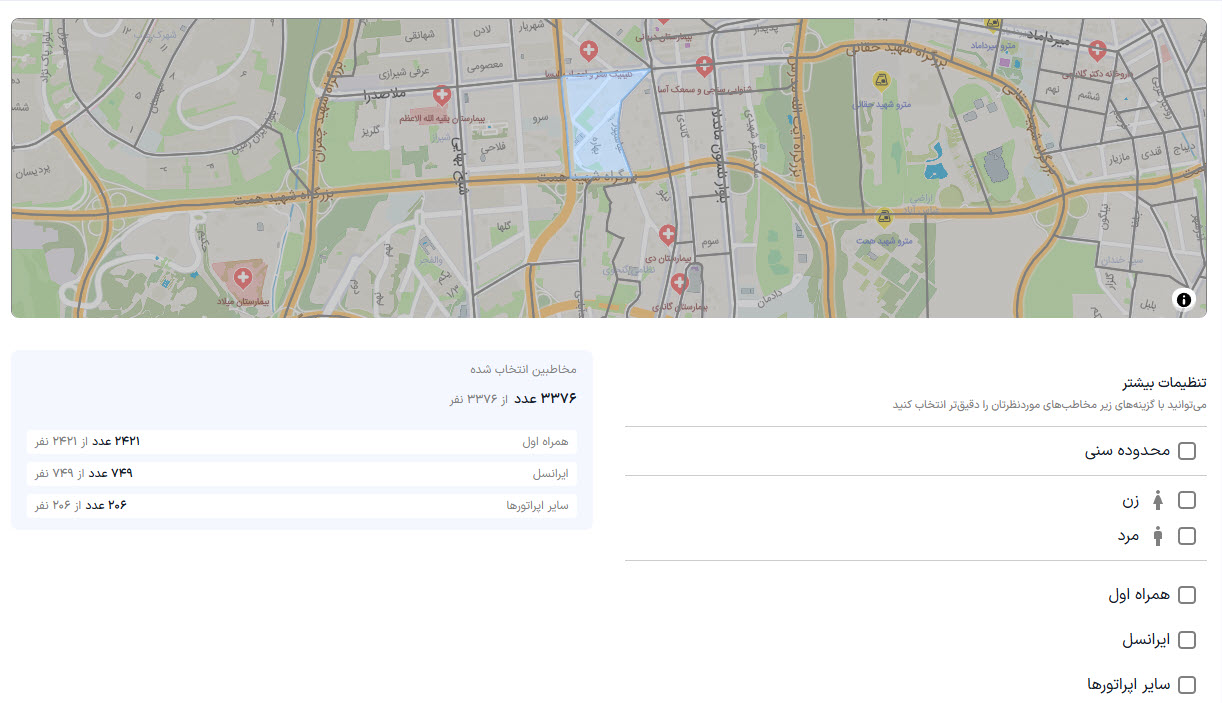Click the Day hospital marker on map
The width and height of the screenshot is (1222, 703).
[668, 235]
